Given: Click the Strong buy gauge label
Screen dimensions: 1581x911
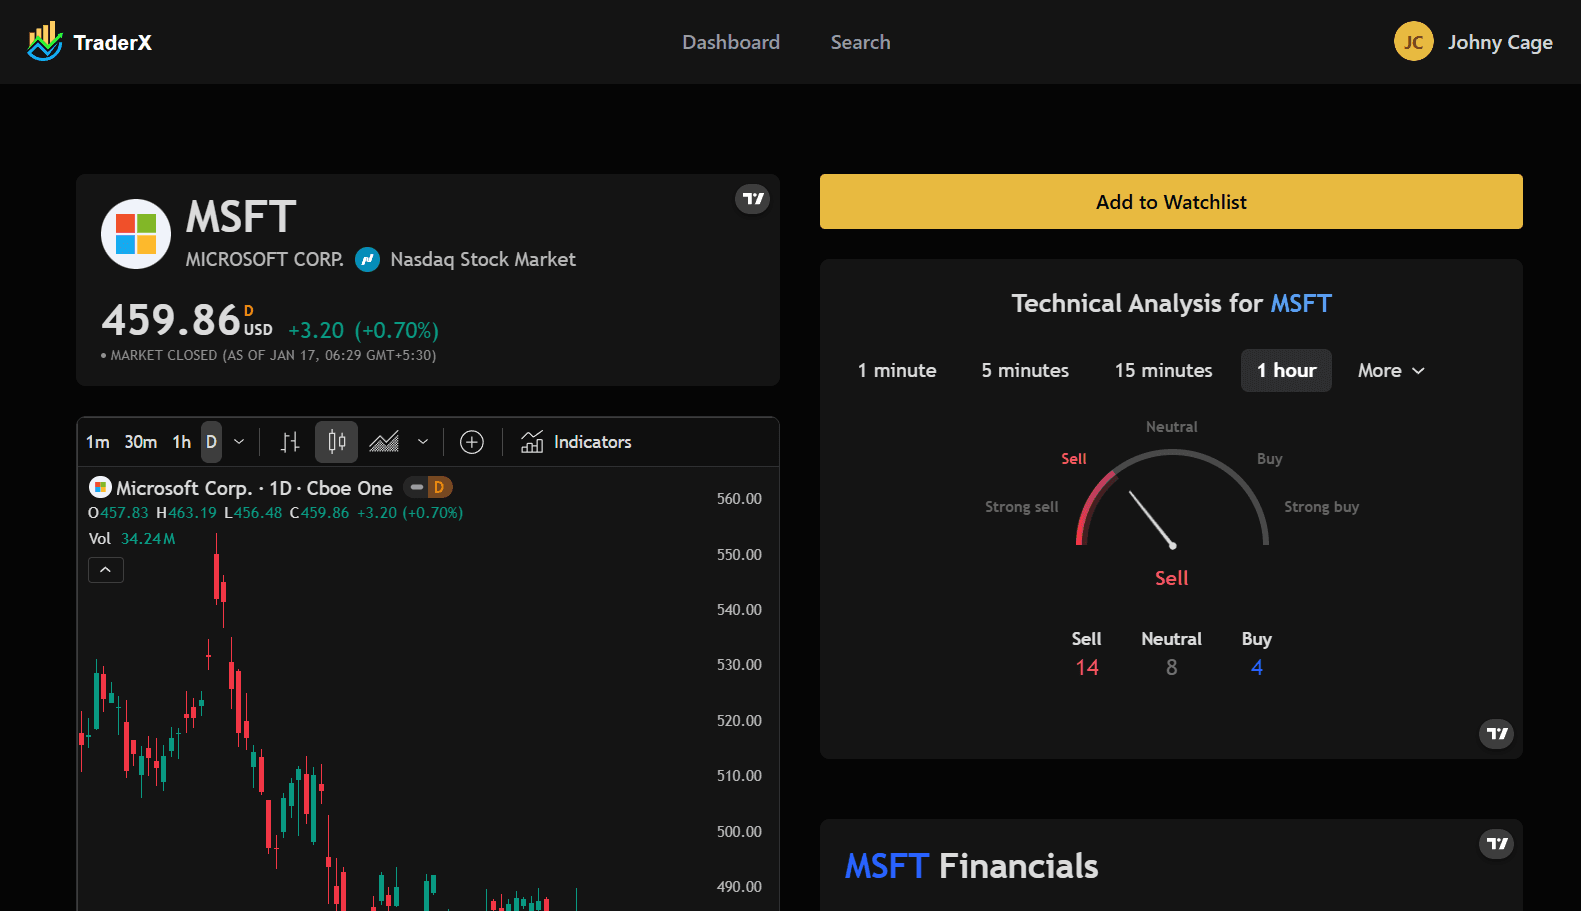Looking at the screenshot, I should pyautogui.click(x=1321, y=507).
